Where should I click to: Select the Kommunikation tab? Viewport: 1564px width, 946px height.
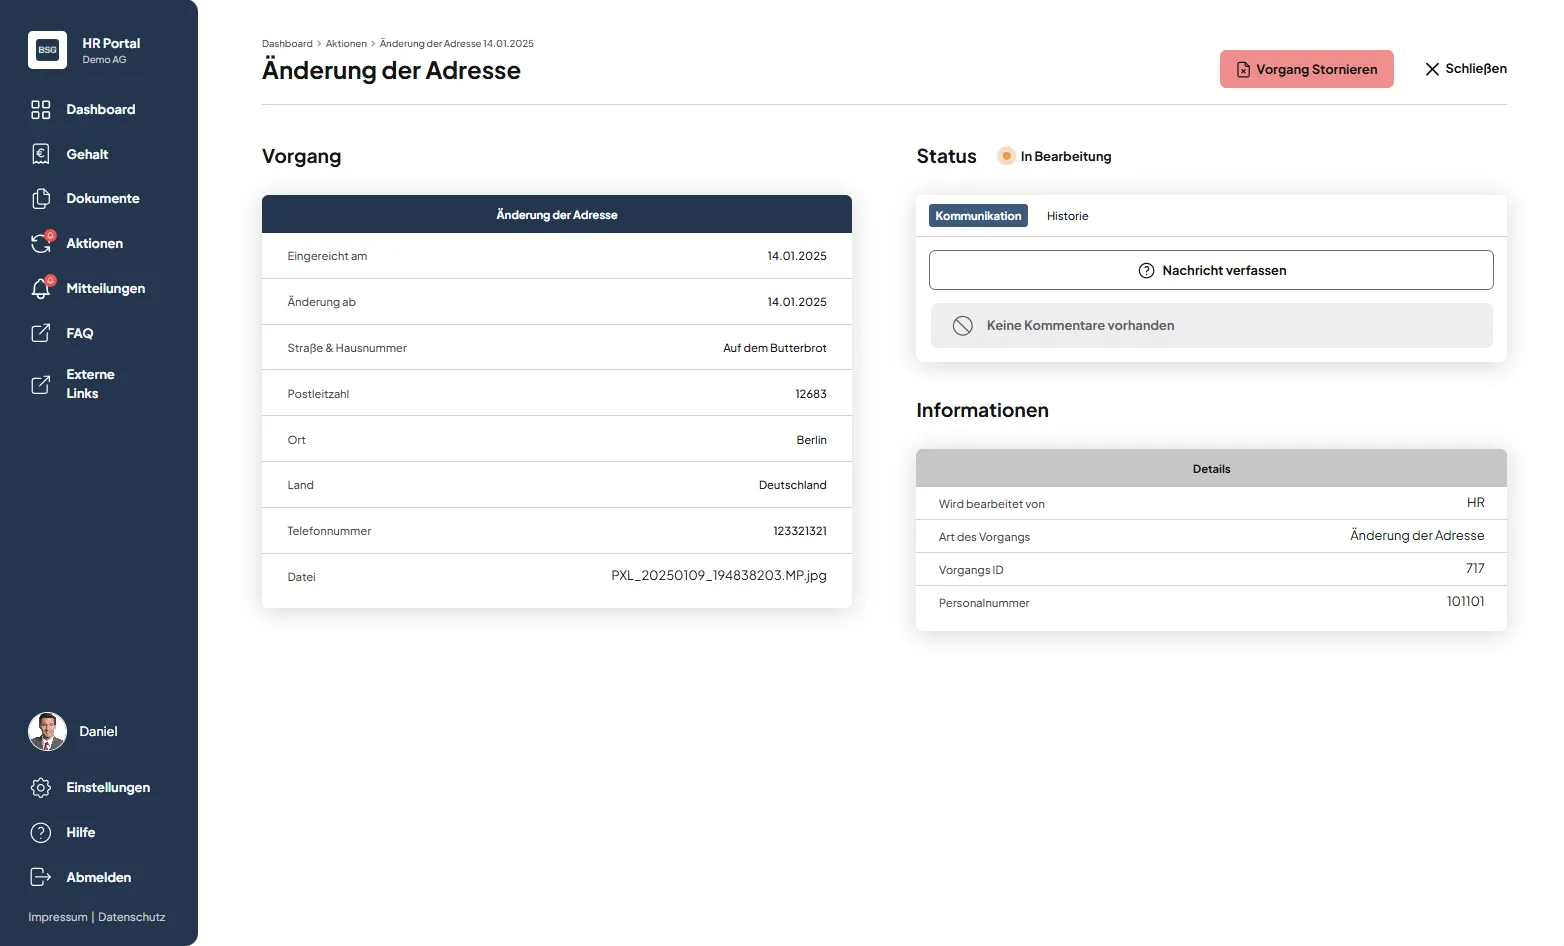(x=978, y=216)
